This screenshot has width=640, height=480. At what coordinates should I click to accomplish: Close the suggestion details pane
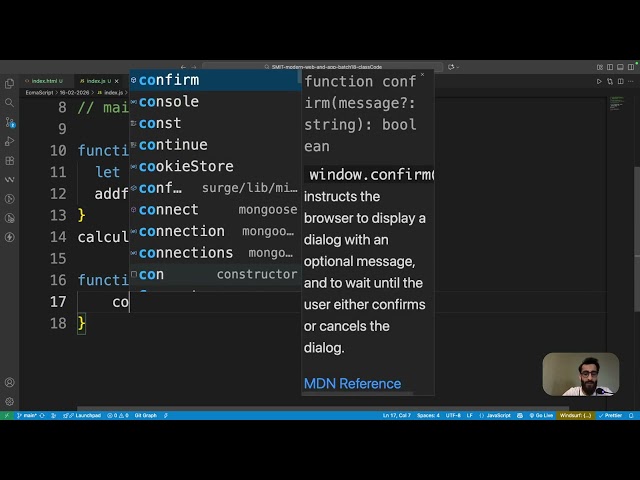tap(422, 75)
